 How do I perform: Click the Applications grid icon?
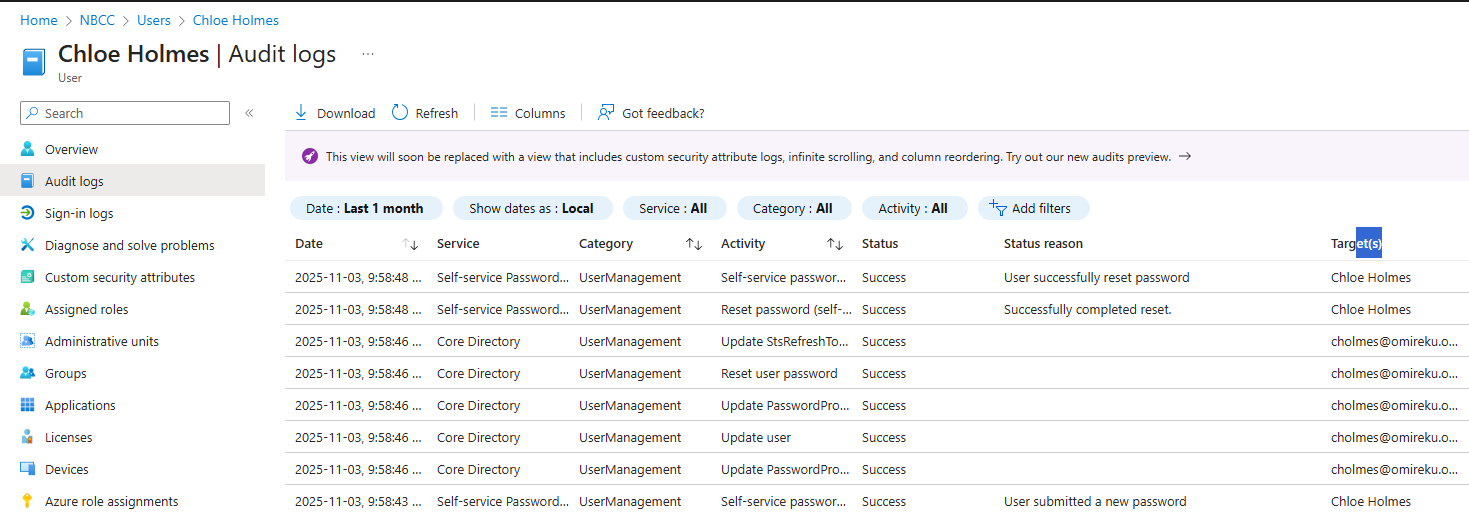coord(27,405)
